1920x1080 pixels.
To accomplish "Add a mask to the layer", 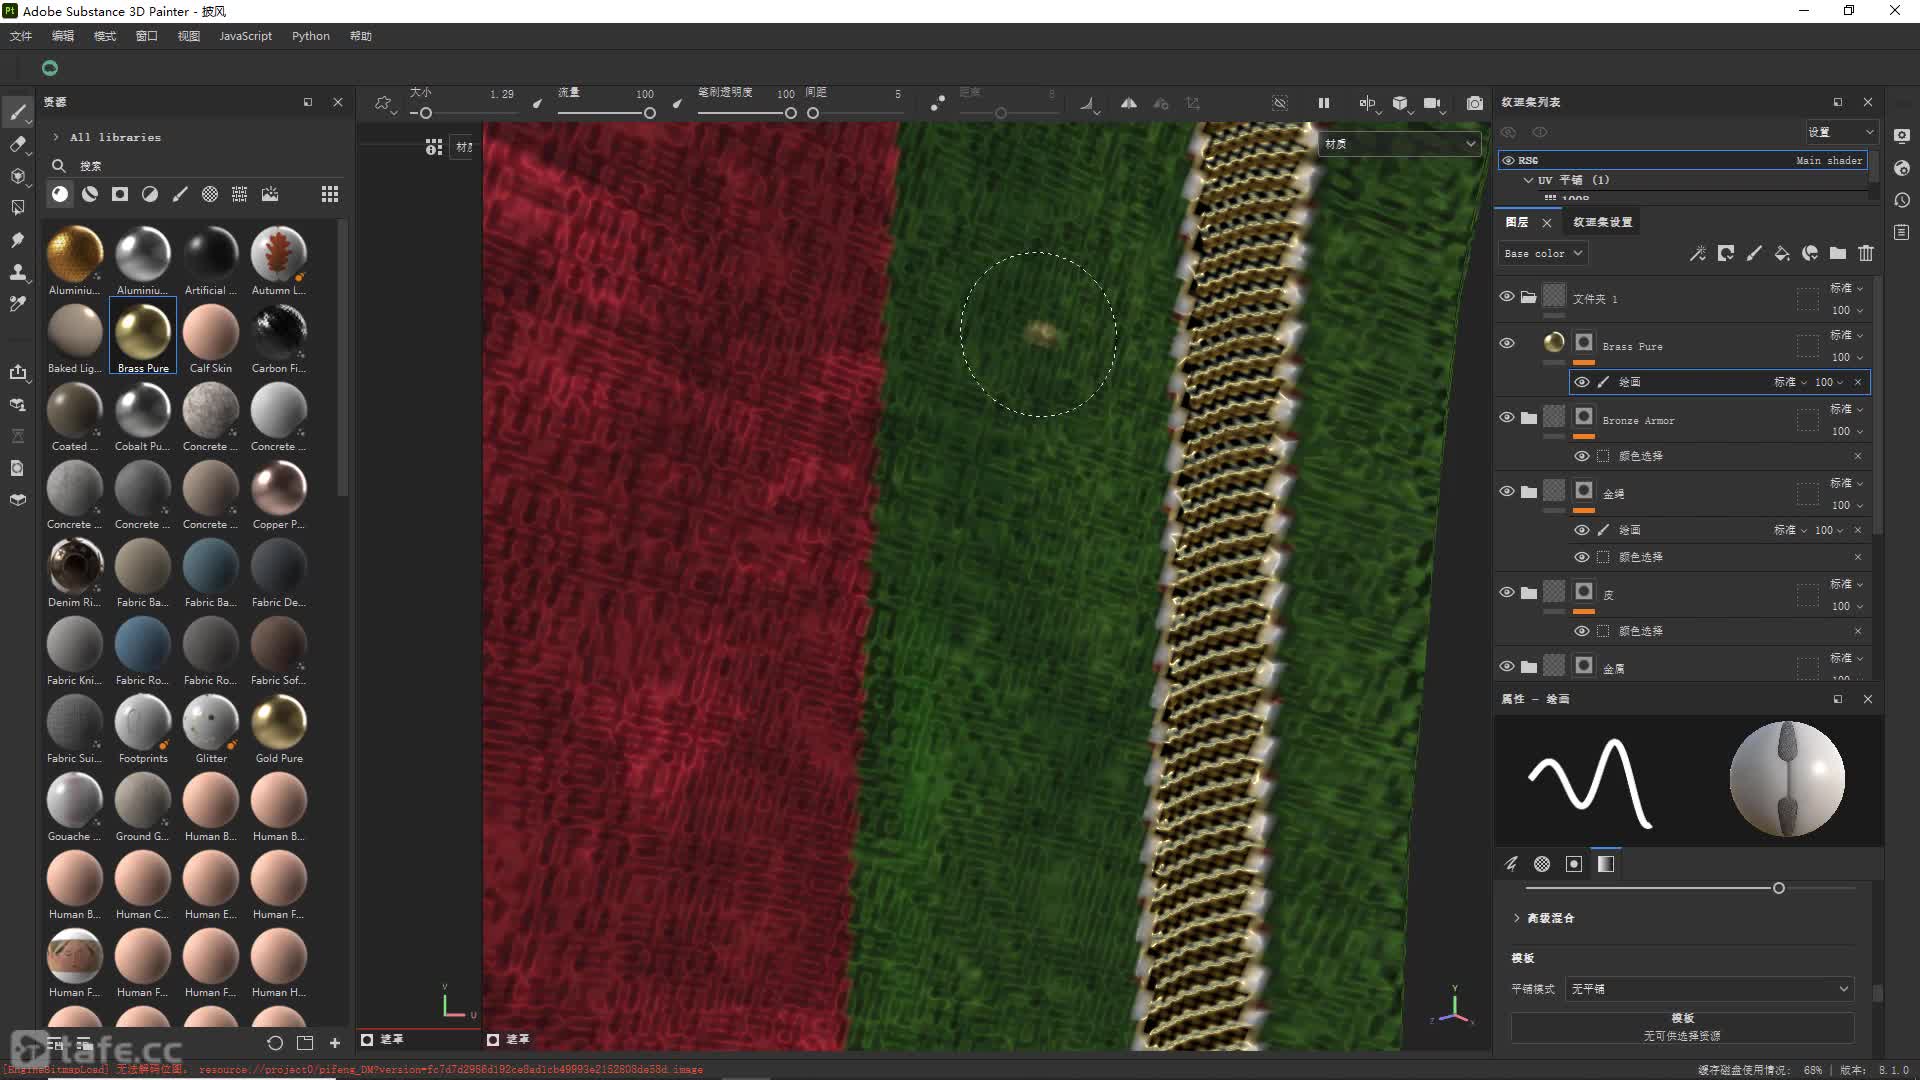I will pos(1726,253).
